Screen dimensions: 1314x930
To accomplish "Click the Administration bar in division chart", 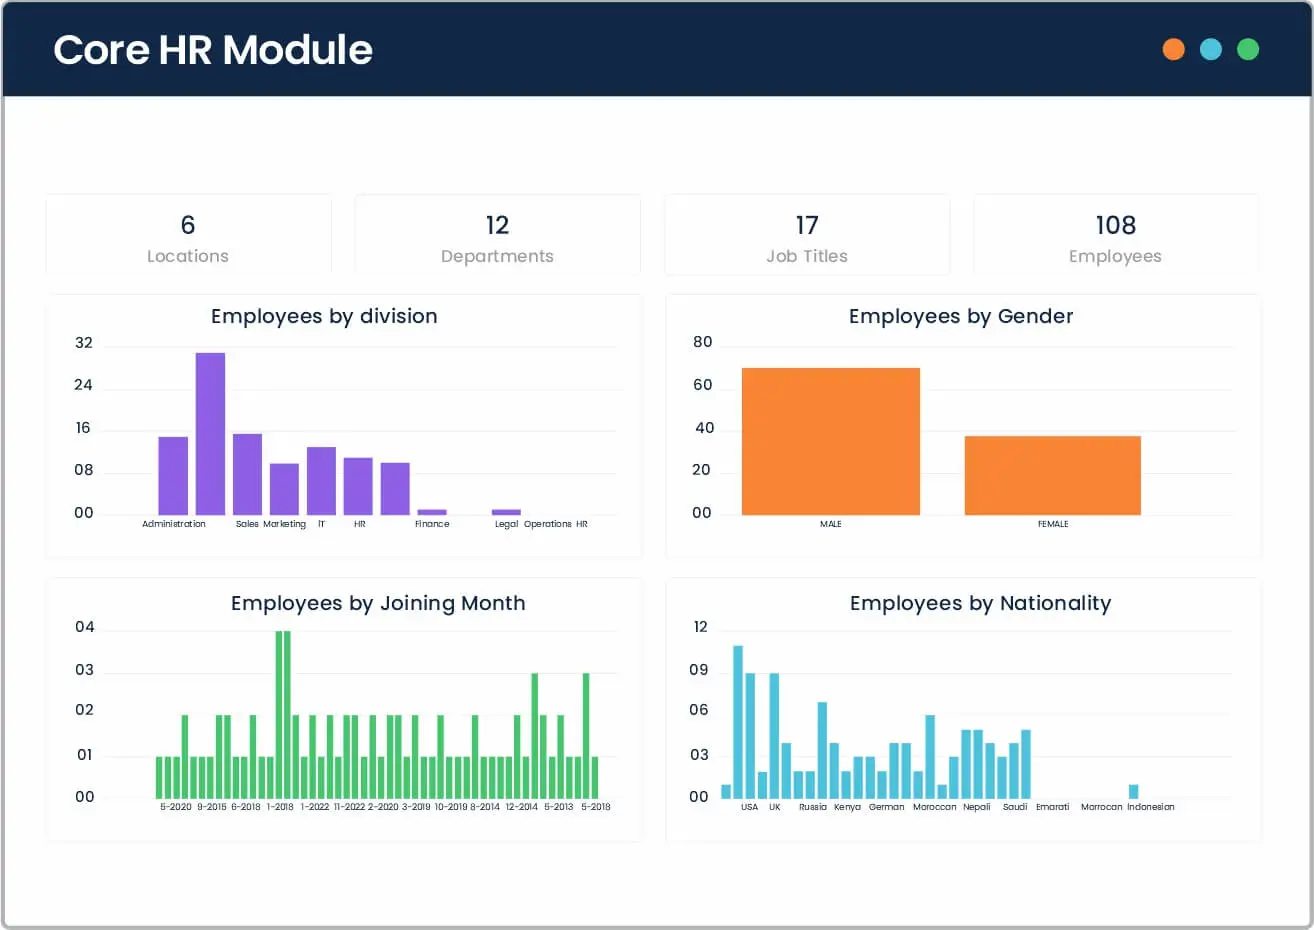I will pyautogui.click(x=173, y=476).
